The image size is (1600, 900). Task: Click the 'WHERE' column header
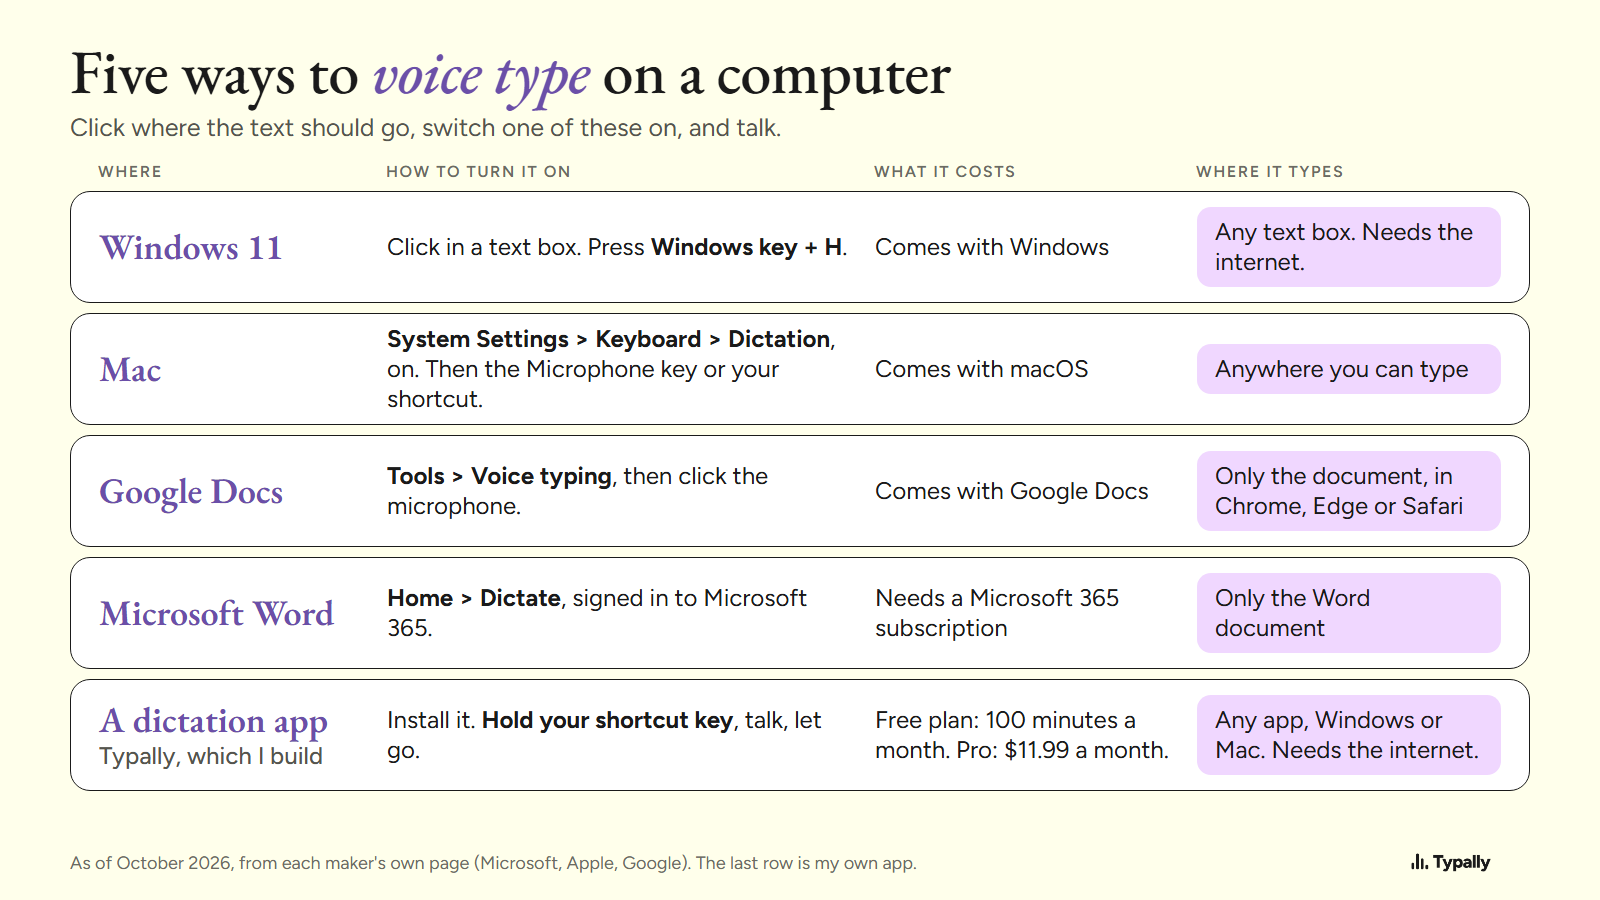[x=130, y=172]
